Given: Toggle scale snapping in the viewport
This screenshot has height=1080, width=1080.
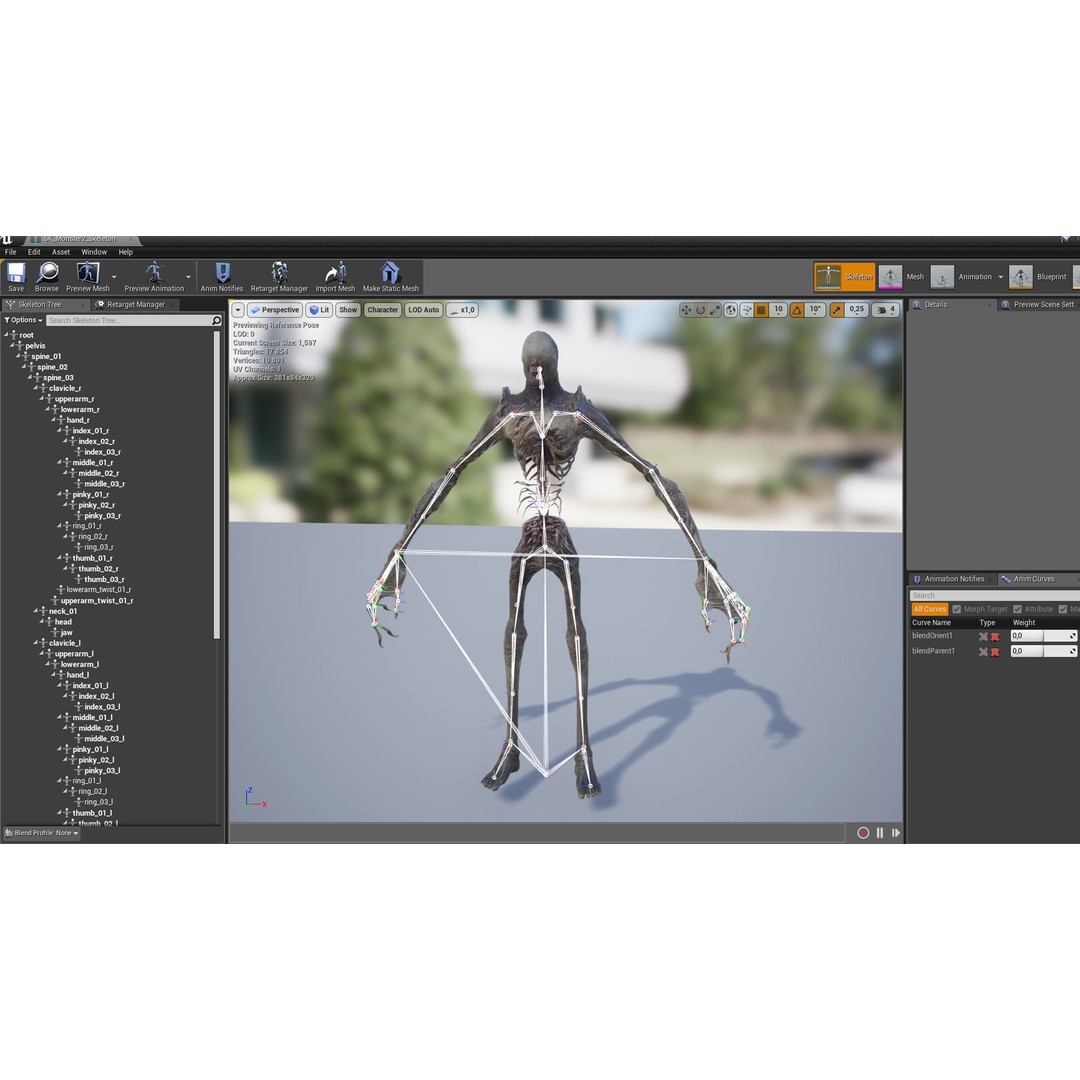Looking at the screenshot, I should pyautogui.click(x=837, y=310).
